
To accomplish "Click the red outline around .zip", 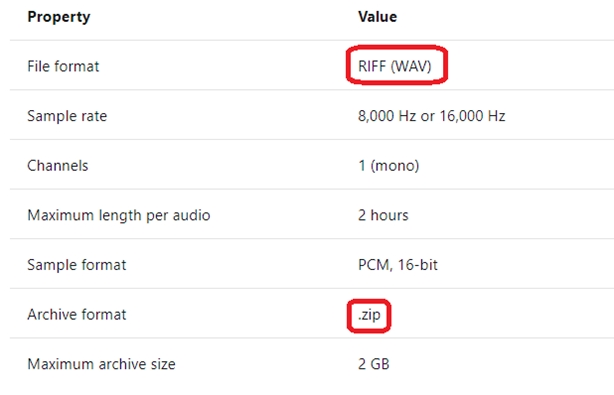I will click(x=369, y=316).
